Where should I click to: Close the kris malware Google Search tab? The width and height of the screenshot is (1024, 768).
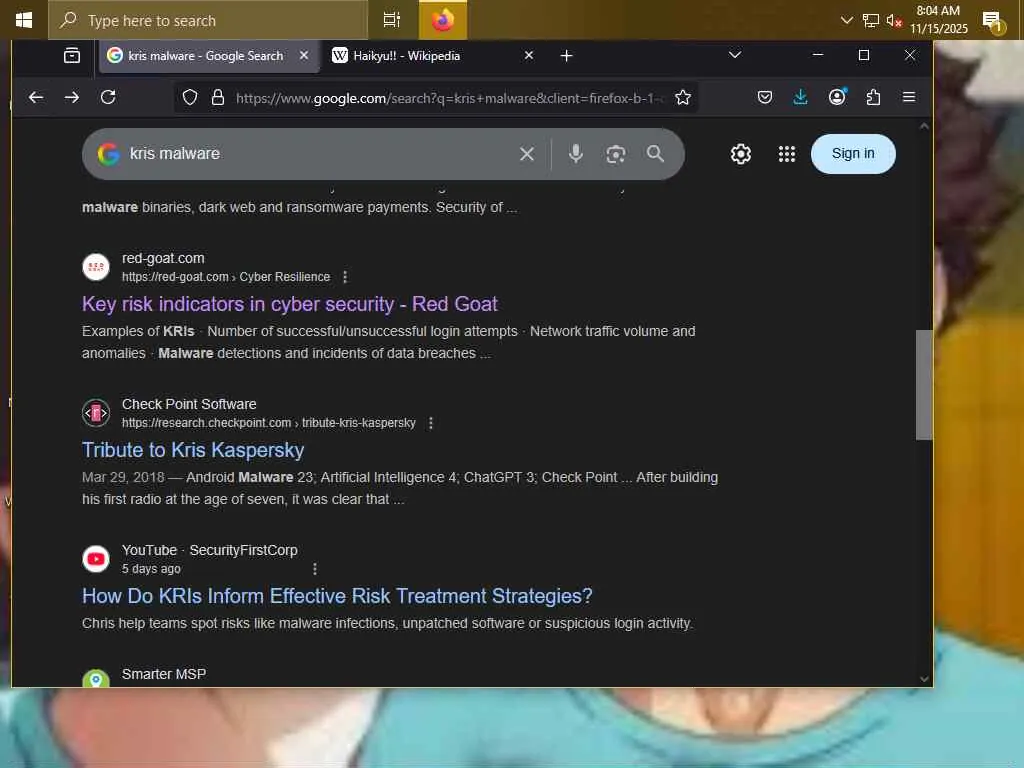[304, 56]
